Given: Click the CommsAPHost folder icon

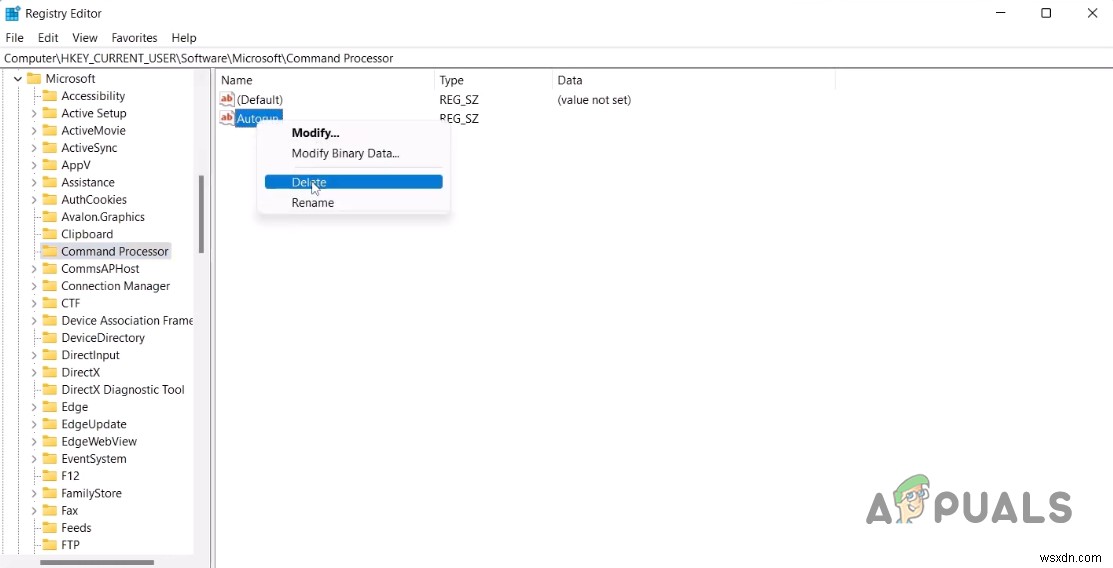Looking at the screenshot, I should [49, 268].
